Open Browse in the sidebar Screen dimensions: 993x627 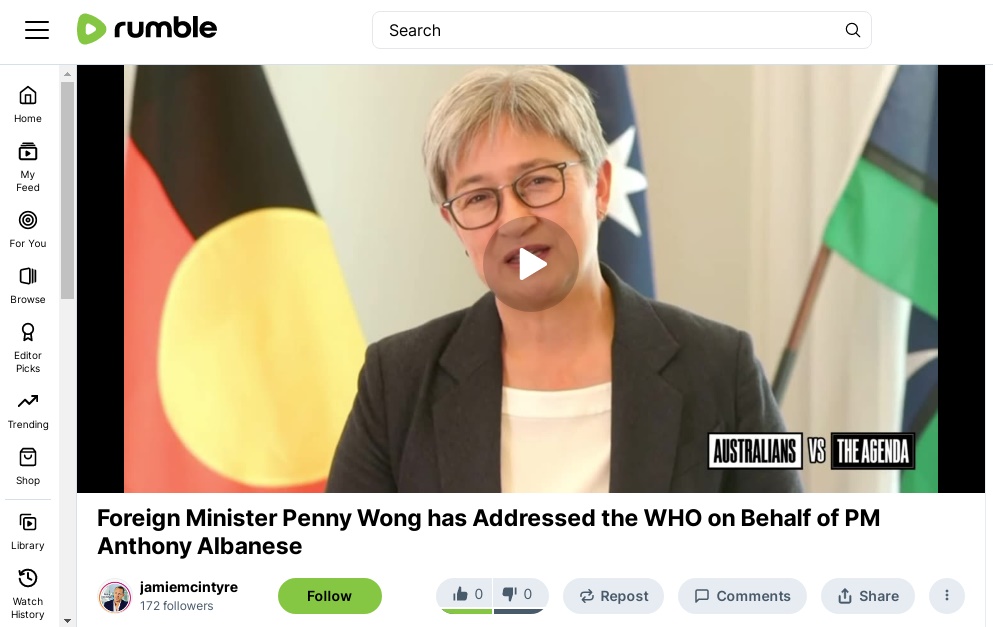tap(28, 285)
